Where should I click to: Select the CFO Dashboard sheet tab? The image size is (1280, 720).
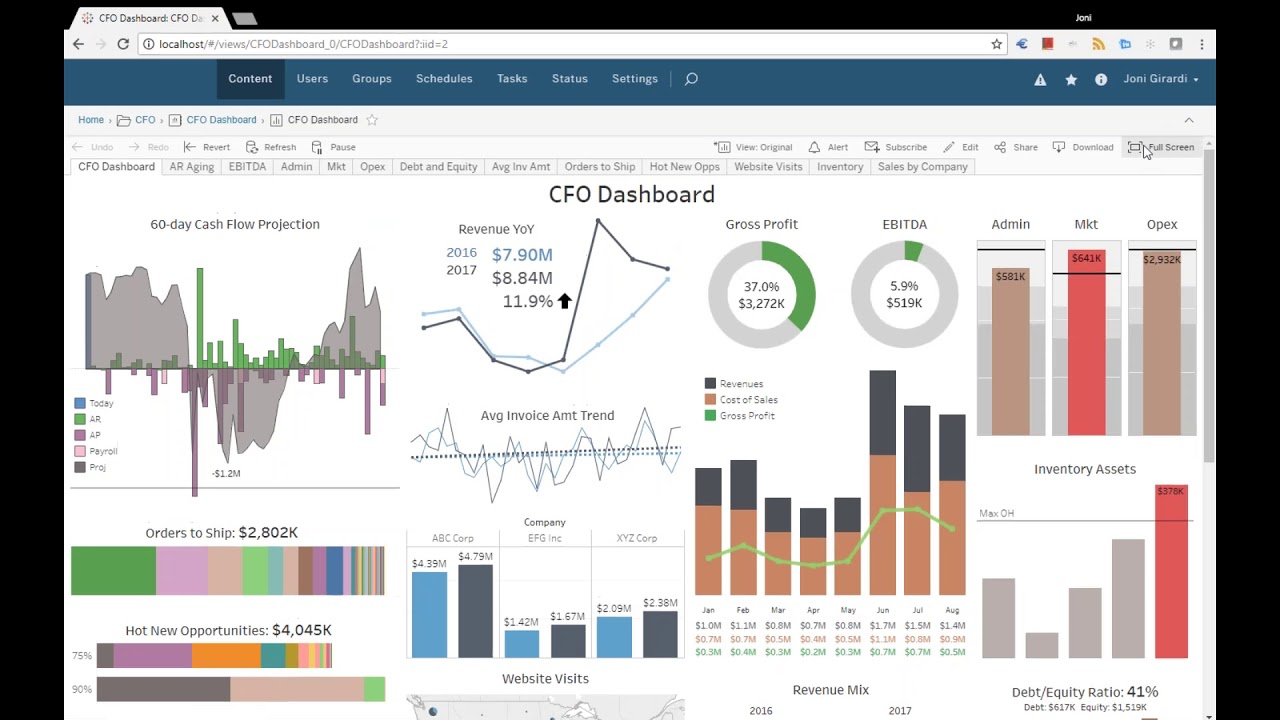[117, 167]
